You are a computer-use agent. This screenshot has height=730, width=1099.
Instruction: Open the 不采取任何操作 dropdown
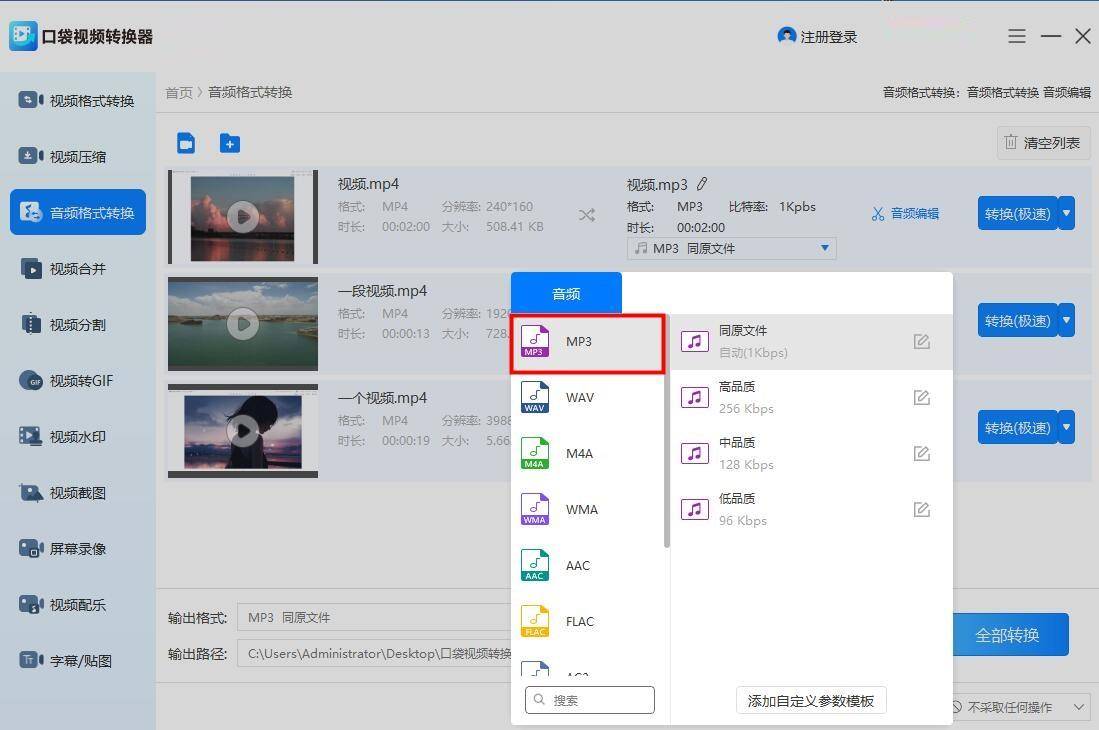click(1020, 707)
